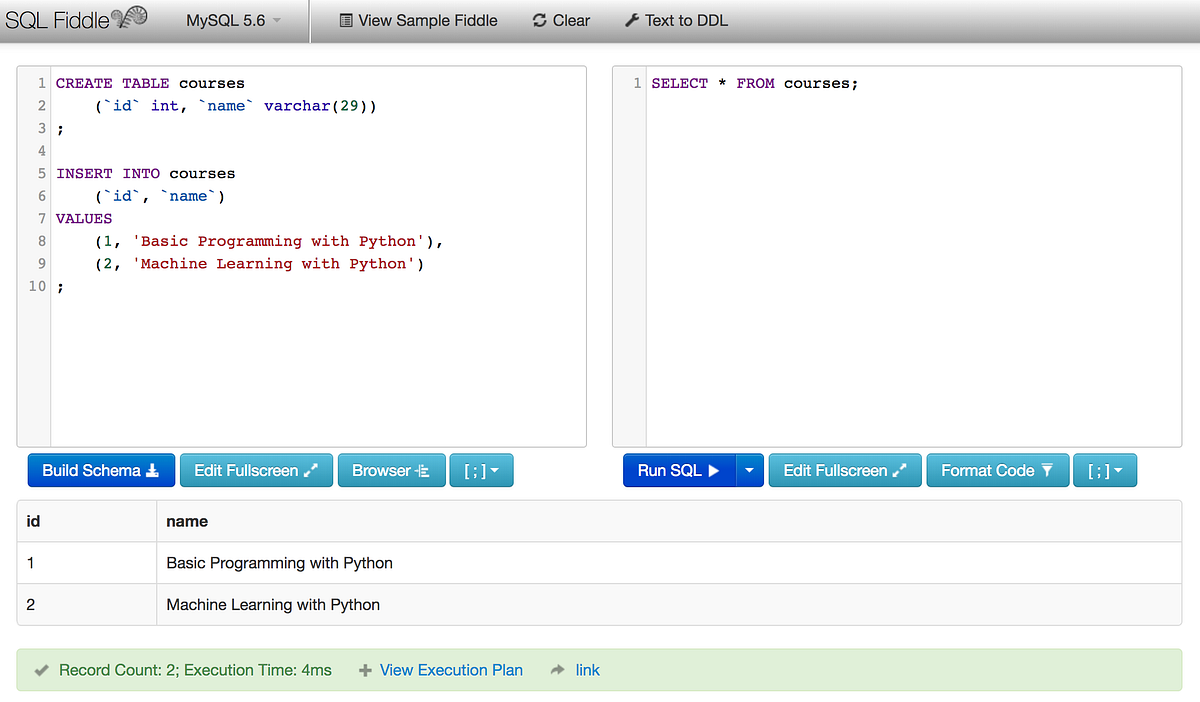Image resolution: width=1200 pixels, height=702 pixels.
Task: Click the link hyperlink in the results bar
Action: (x=587, y=670)
